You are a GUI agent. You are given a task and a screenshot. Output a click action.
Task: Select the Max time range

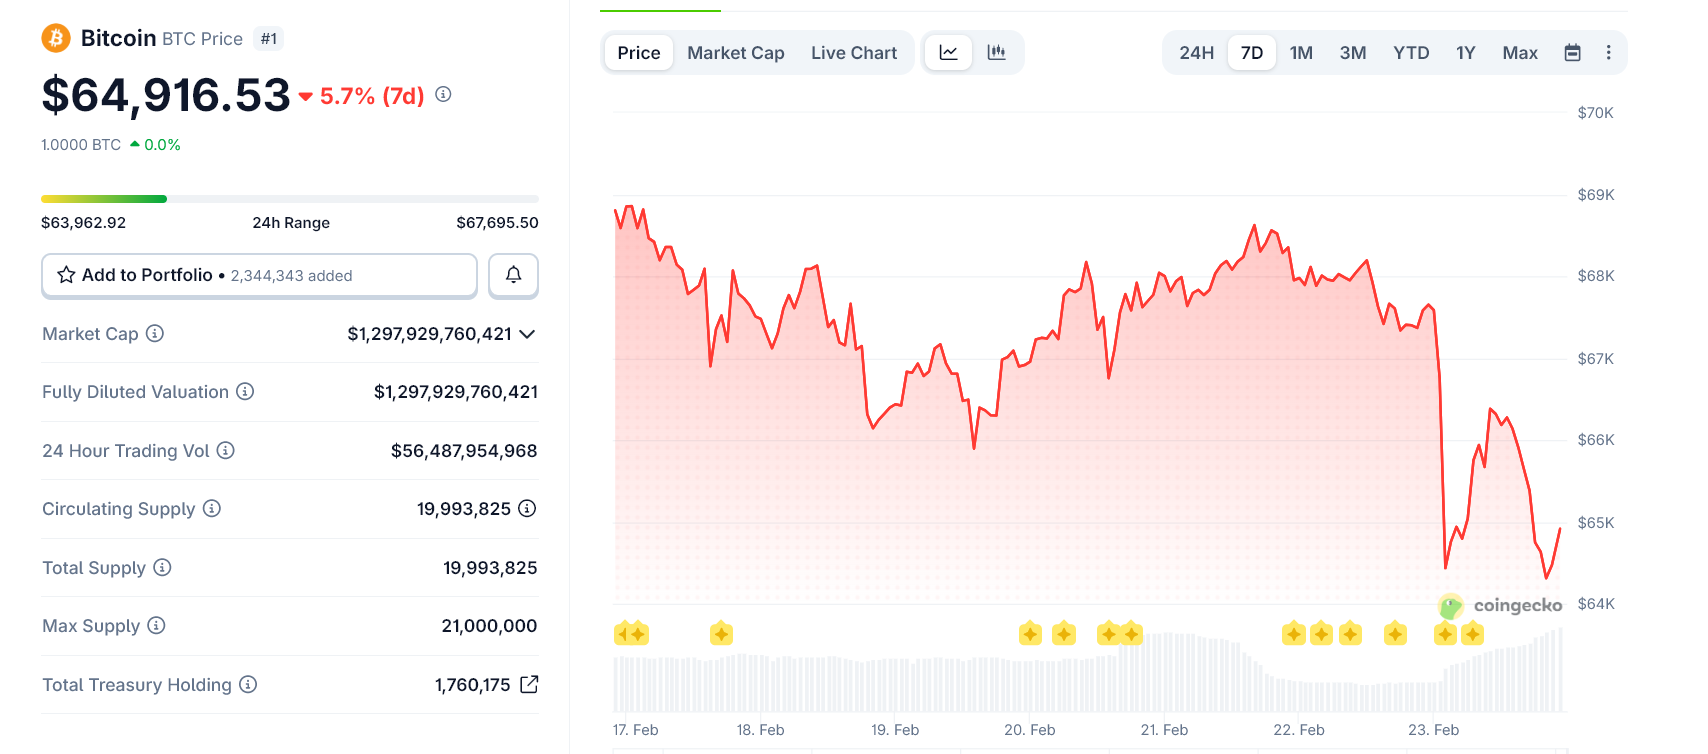[x=1519, y=53]
